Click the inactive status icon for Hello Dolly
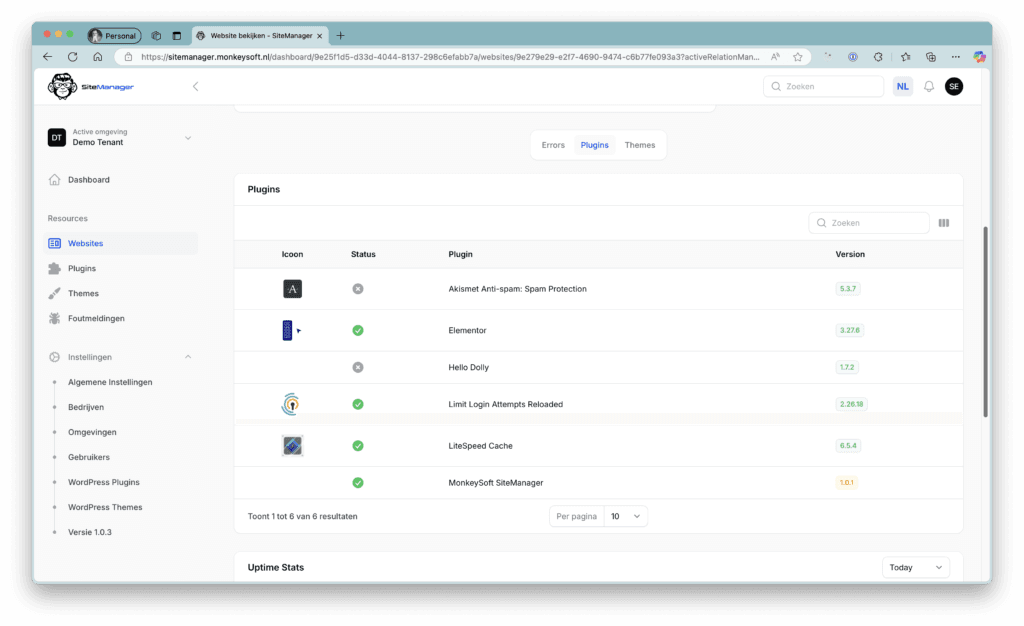The image size is (1024, 626). [x=358, y=367]
